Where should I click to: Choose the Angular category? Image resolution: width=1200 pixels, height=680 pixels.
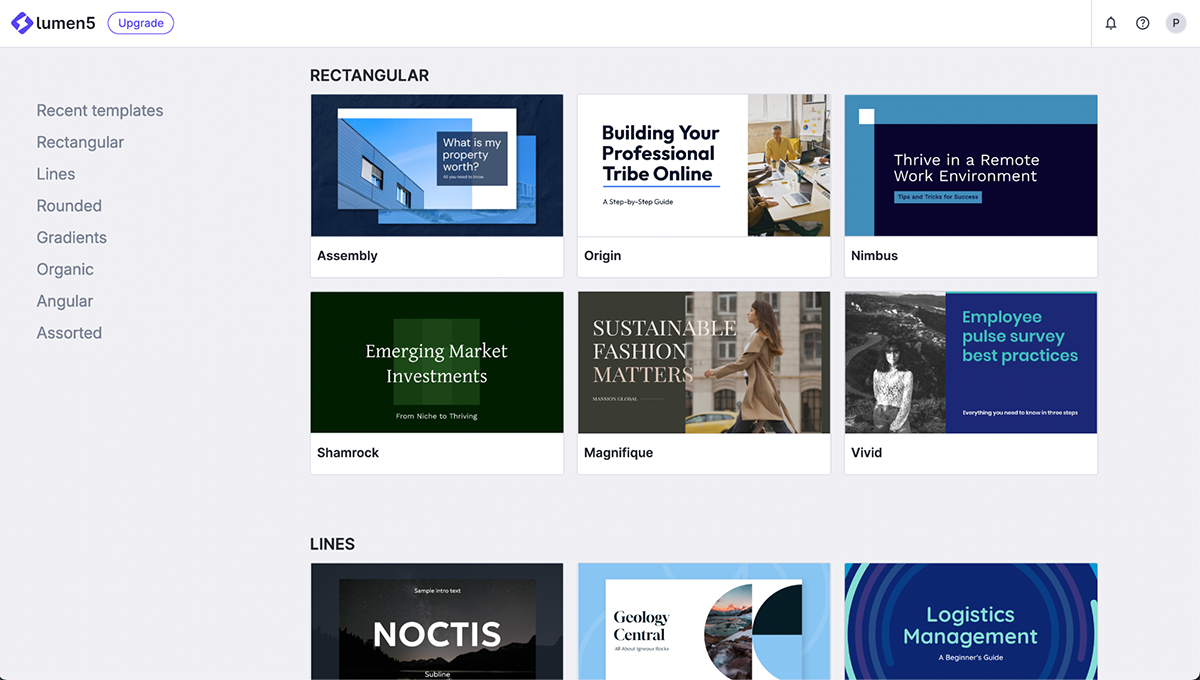click(65, 301)
